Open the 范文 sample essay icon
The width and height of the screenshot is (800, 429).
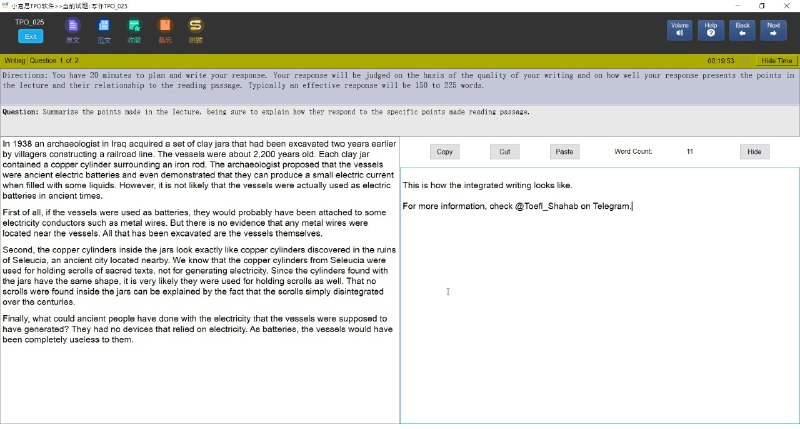tap(104, 31)
